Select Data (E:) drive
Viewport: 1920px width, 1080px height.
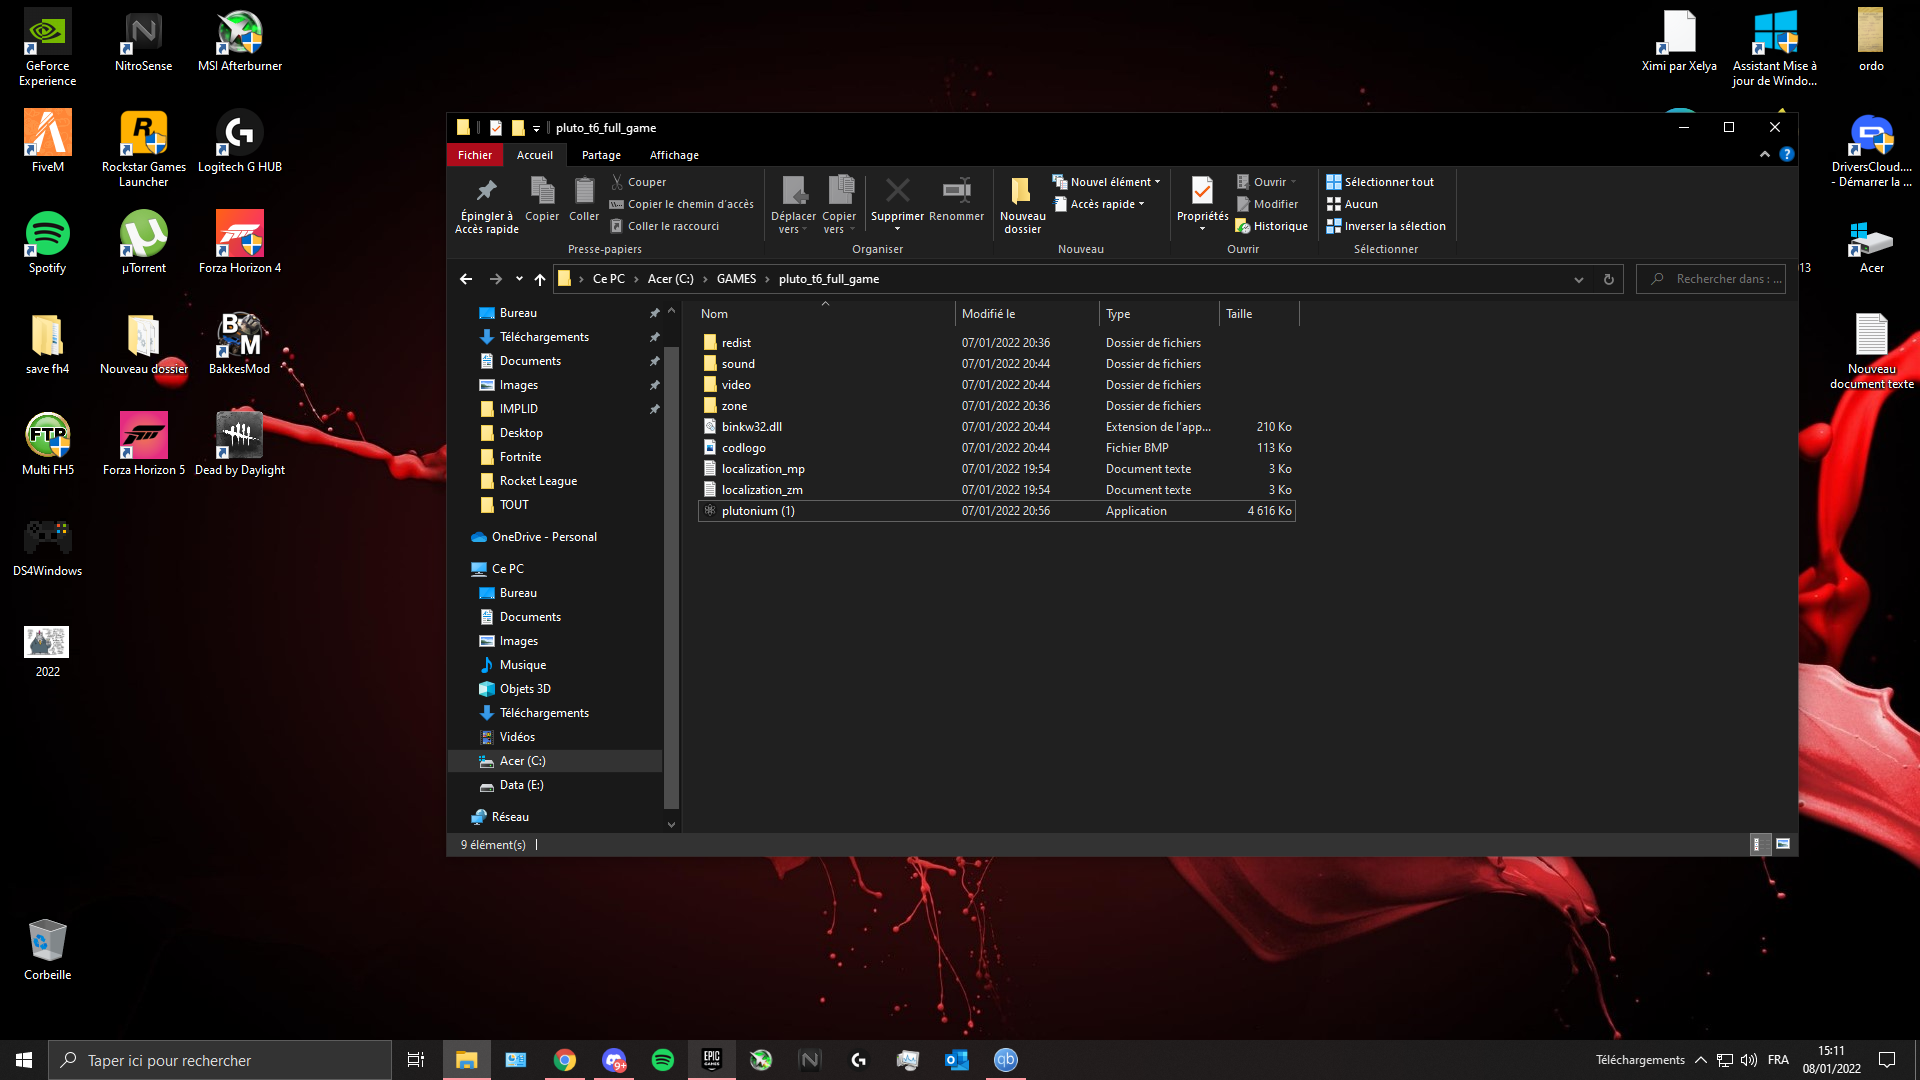click(x=521, y=785)
